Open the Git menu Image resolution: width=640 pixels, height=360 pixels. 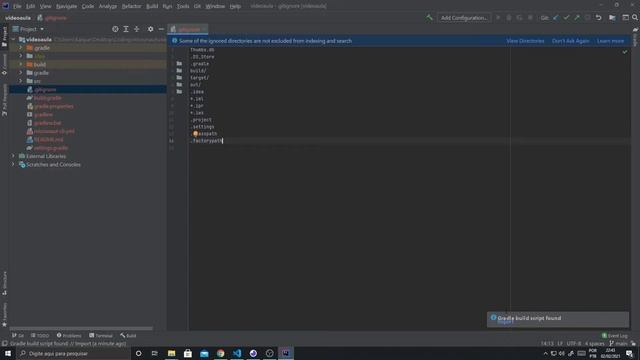pos(197,6)
